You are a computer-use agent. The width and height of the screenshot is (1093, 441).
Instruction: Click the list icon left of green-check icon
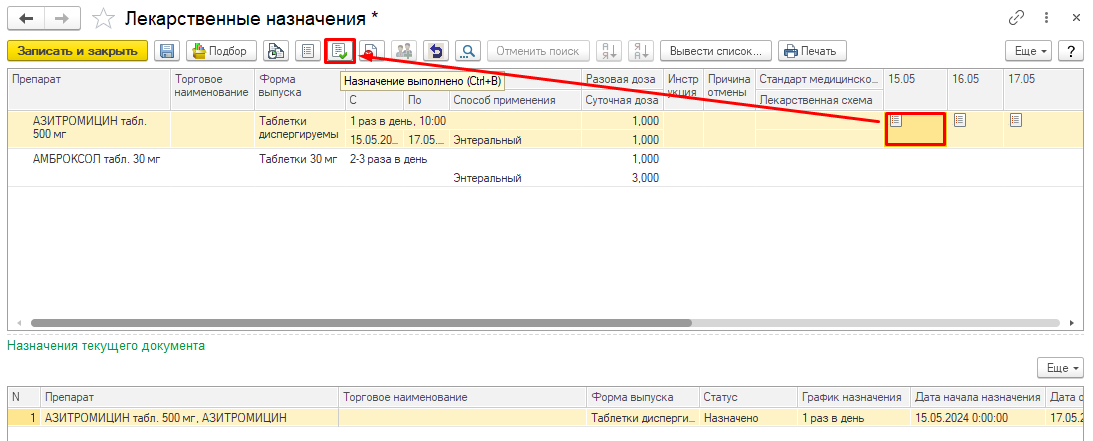[307, 51]
